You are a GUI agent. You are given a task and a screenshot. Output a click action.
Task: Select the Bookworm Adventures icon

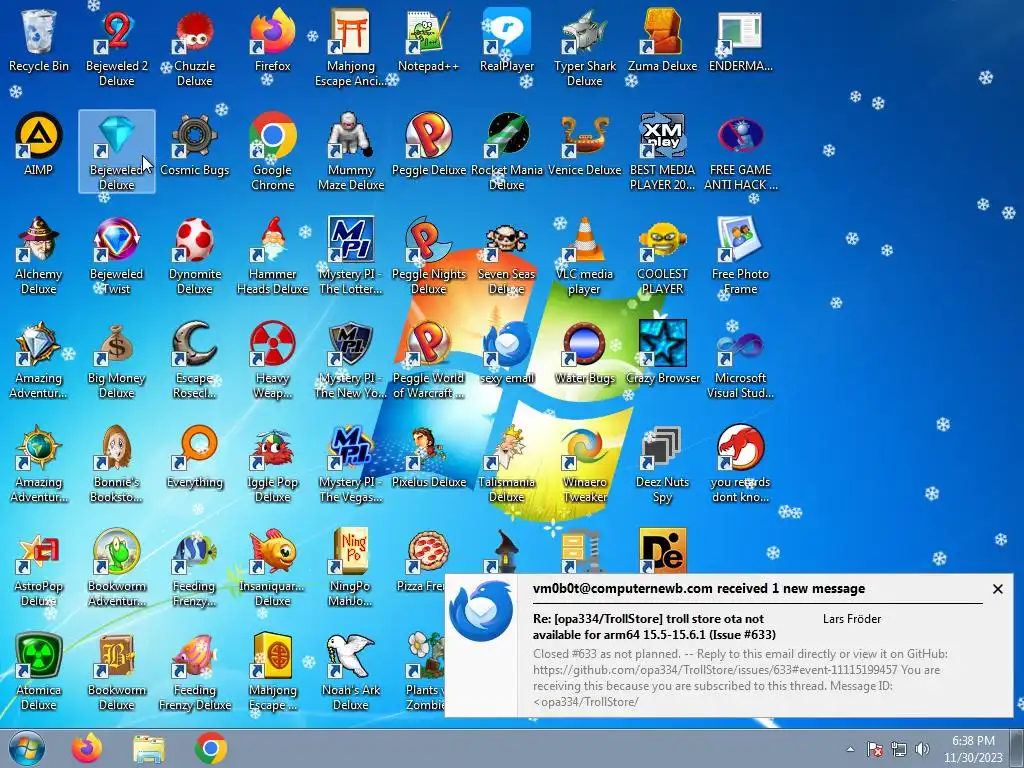click(x=116, y=568)
